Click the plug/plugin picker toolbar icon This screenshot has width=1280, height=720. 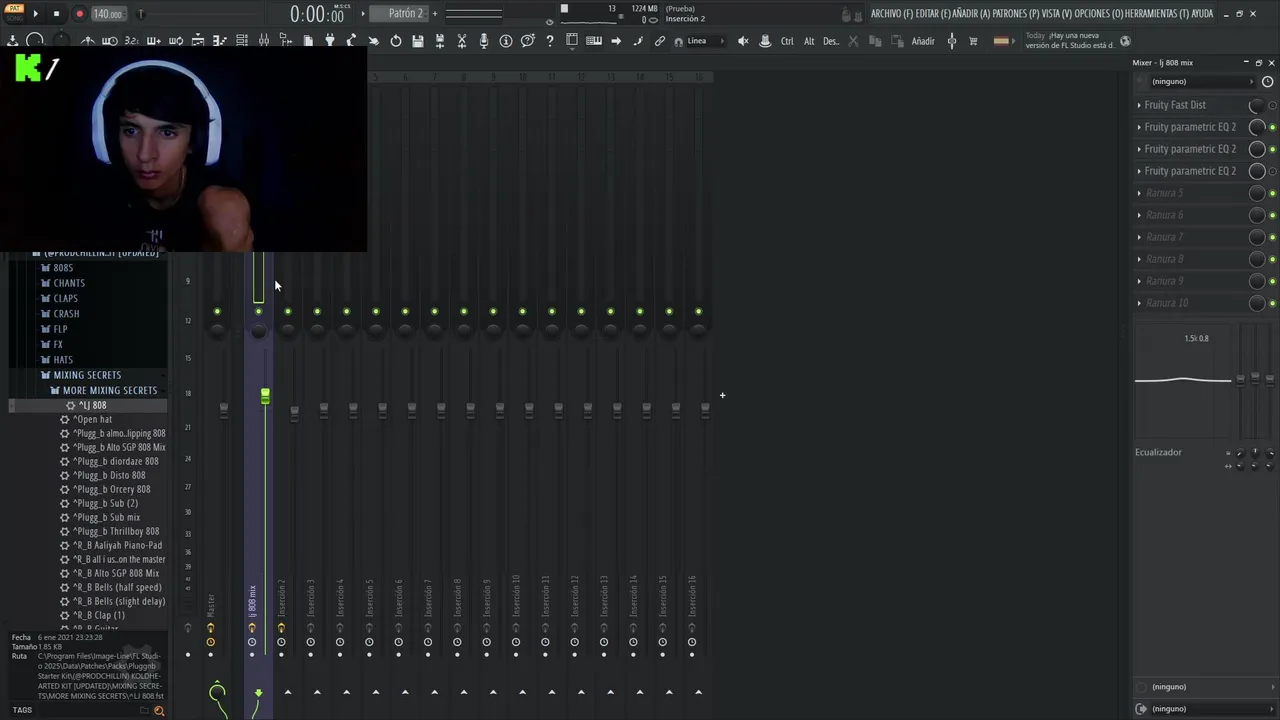coord(330,41)
